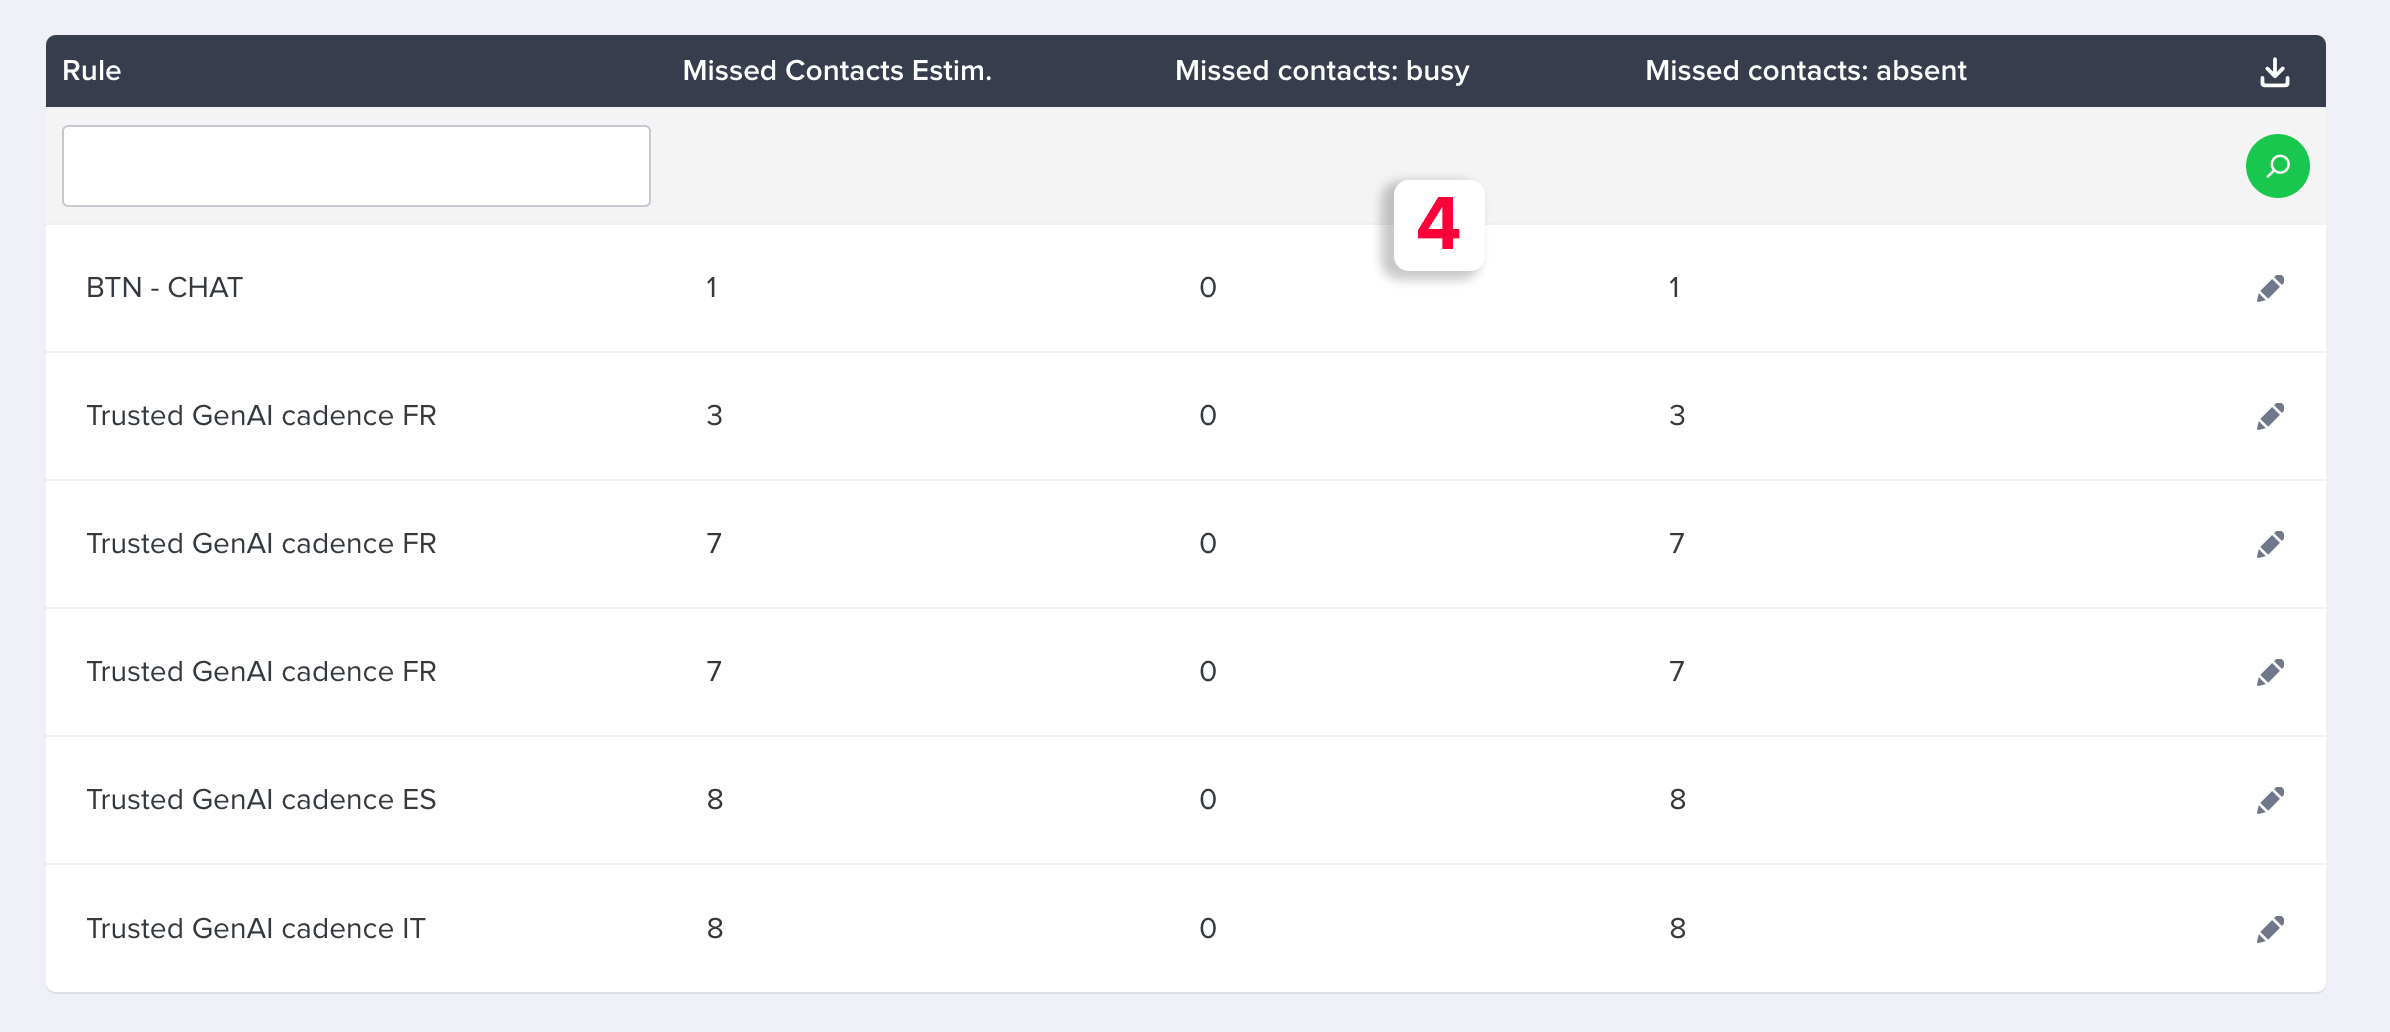Download the table via the export icon
Screen dimensions: 2390x1032
pos(2275,72)
